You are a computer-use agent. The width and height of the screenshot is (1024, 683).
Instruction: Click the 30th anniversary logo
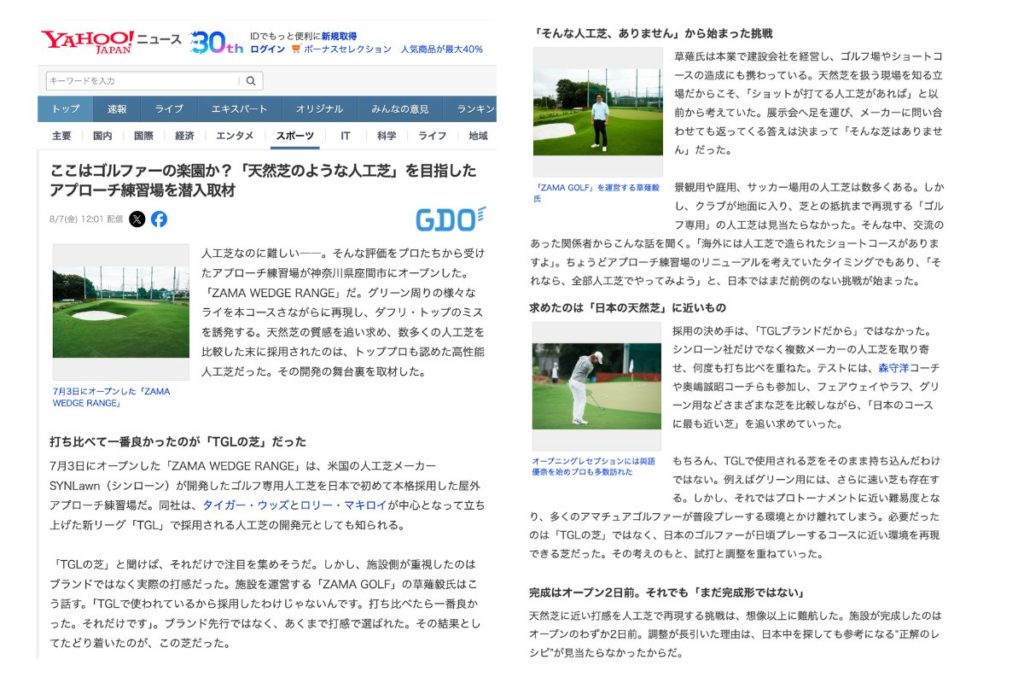[216, 43]
